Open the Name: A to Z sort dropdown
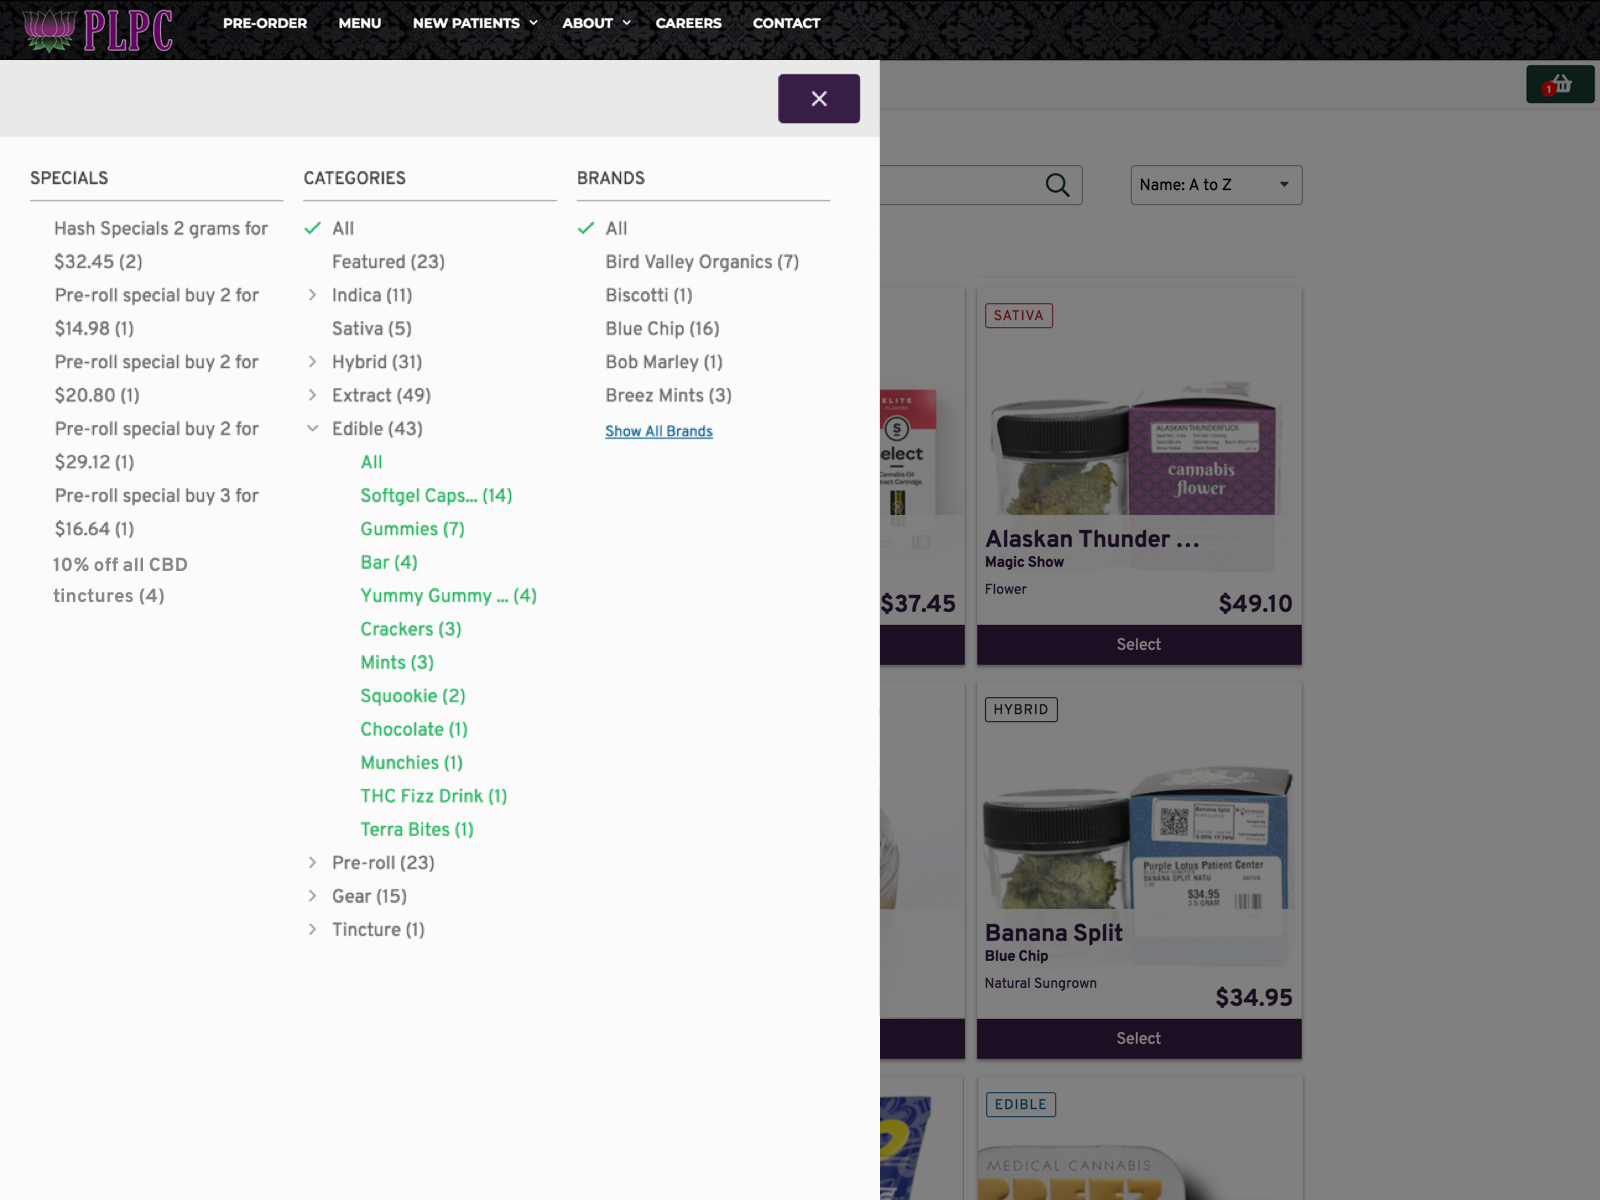The image size is (1600, 1200). 1216,185
